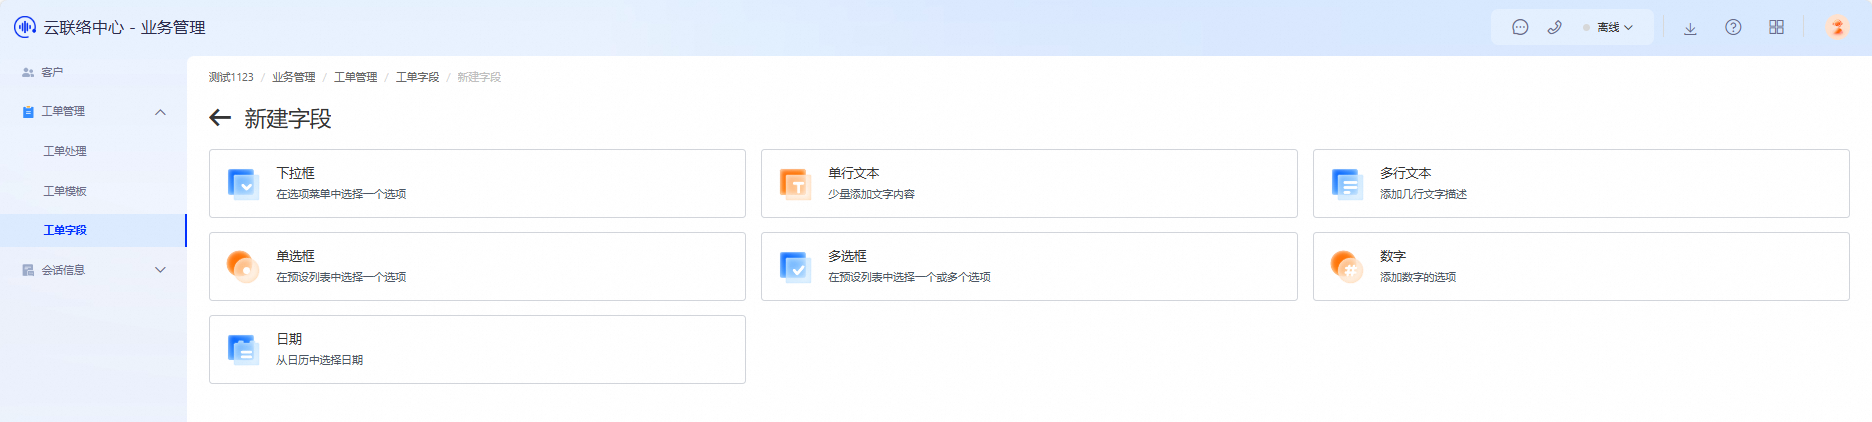Open the 离线 status dropdown
This screenshot has width=1872, height=422.
1608,27
